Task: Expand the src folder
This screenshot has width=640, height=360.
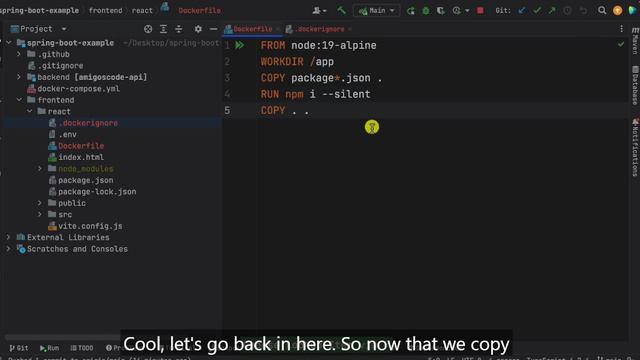Action: pos(40,214)
